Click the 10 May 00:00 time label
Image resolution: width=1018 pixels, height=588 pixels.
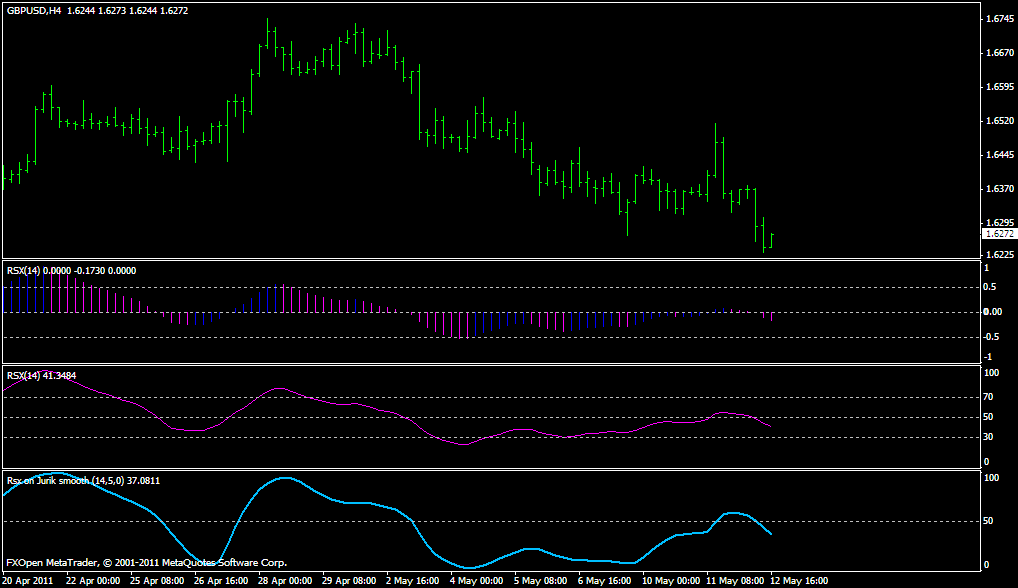pos(671,580)
